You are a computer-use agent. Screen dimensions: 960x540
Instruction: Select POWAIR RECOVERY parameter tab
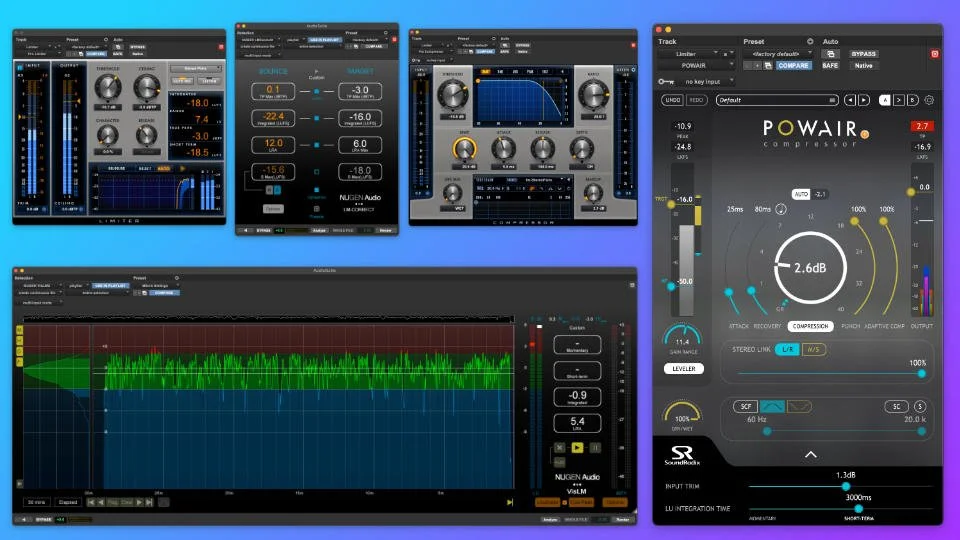(767, 326)
